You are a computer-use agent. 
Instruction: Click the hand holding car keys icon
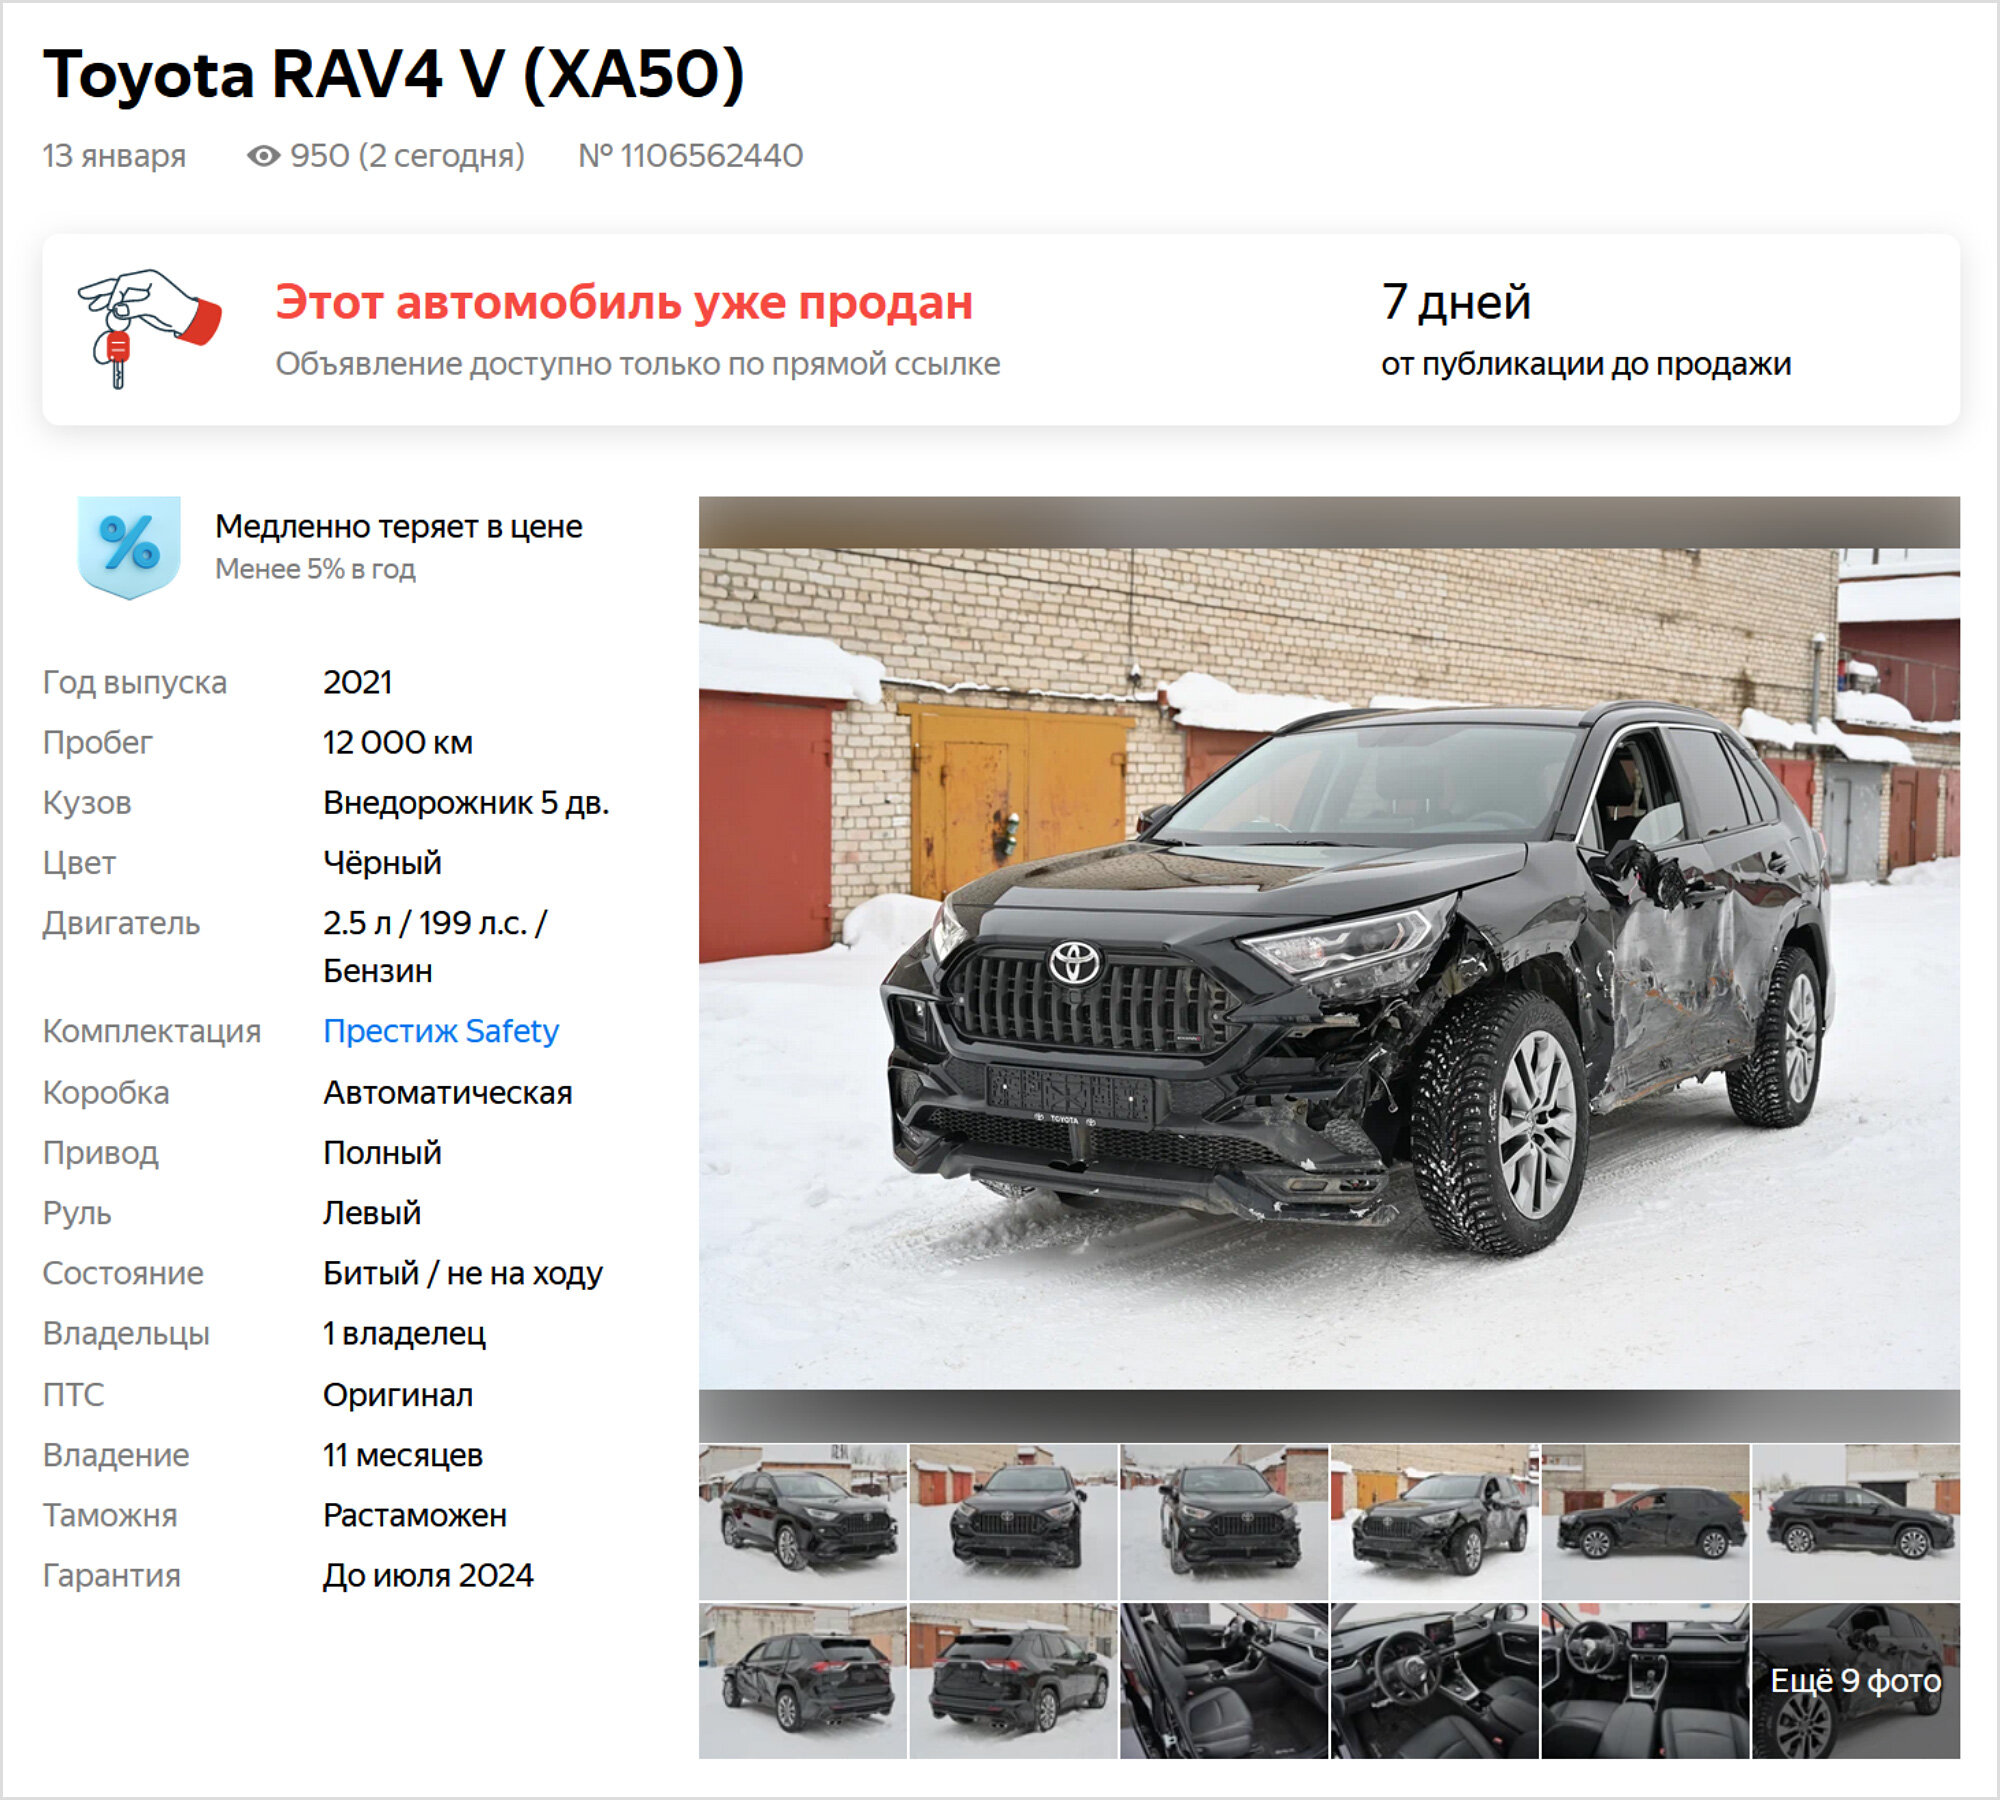pos(149,328)
